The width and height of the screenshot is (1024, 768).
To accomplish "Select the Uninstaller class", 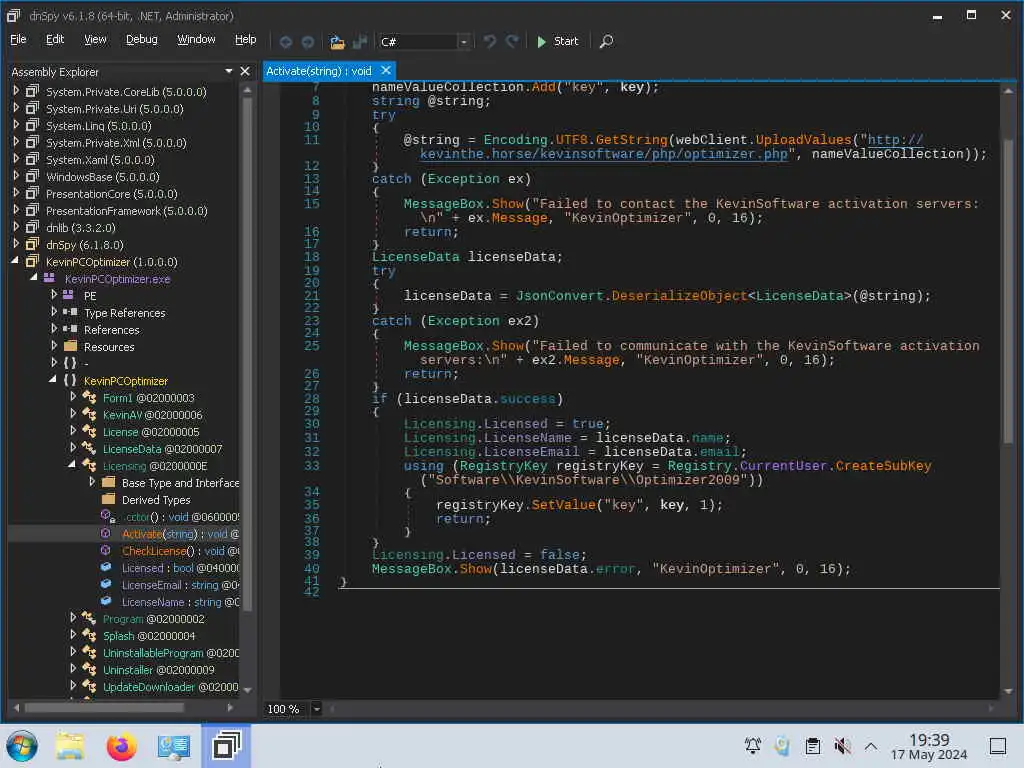I will point(159,670).
